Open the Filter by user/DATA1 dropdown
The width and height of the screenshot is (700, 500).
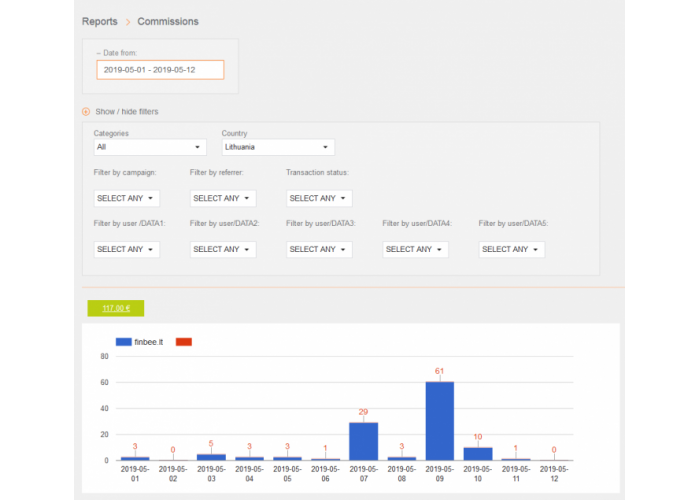click(127, 249)
